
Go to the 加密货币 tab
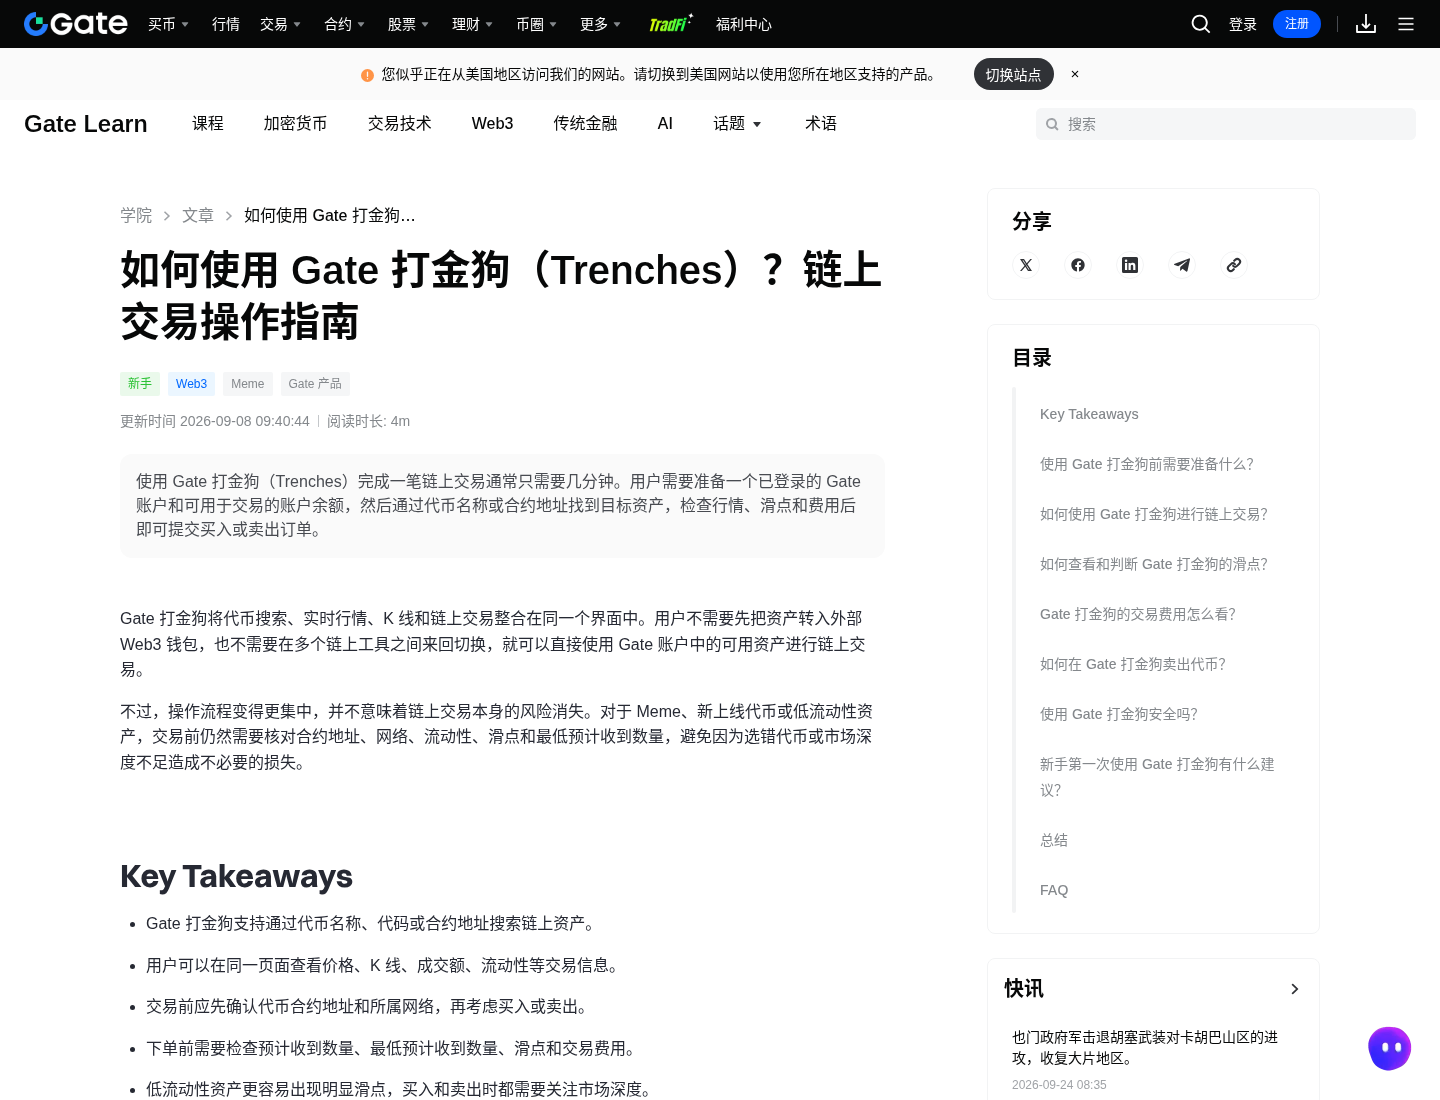(296, 123)
